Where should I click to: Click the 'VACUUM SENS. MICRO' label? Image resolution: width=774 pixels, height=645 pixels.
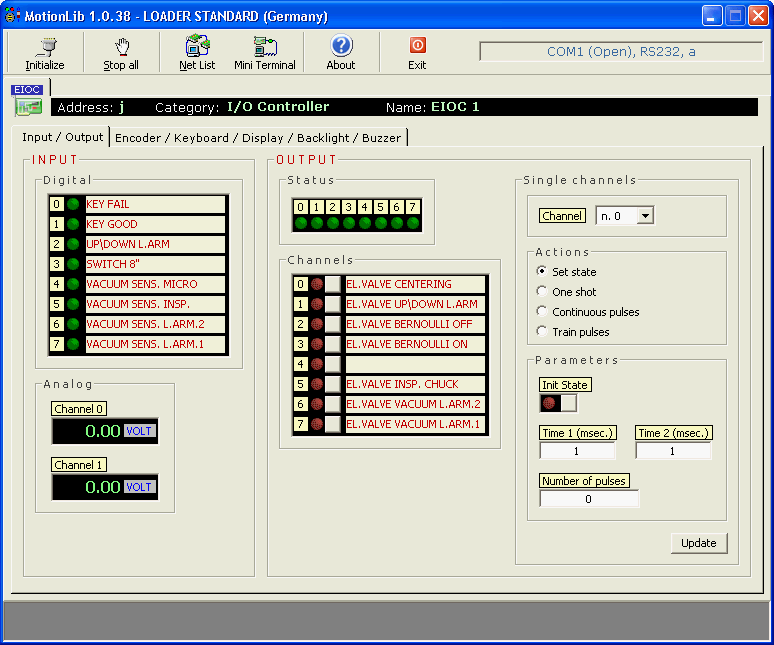tap(142, 284)
